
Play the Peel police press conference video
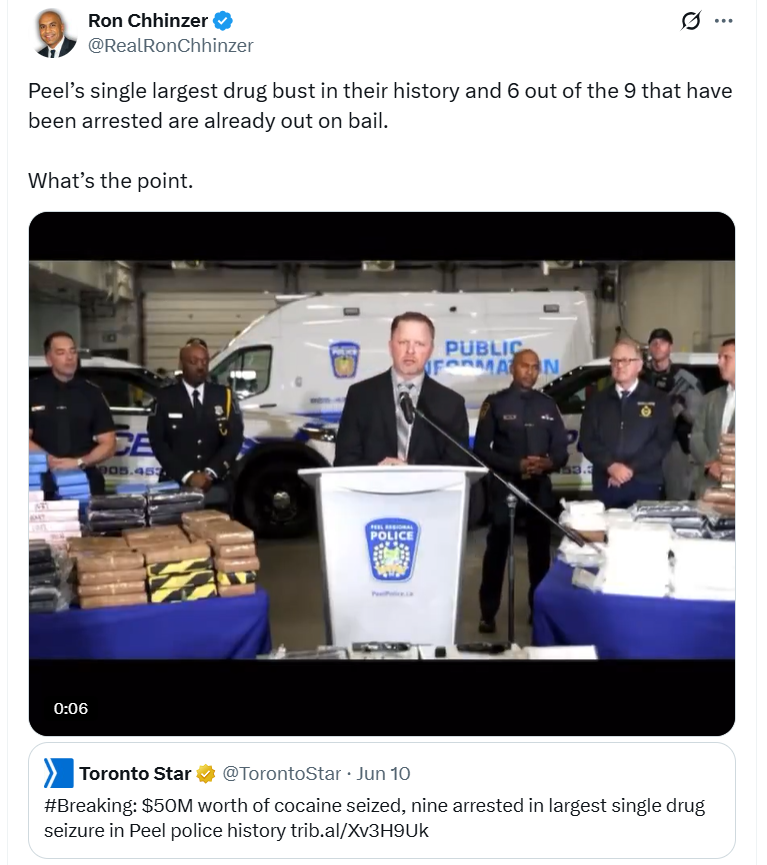(382, 473)
